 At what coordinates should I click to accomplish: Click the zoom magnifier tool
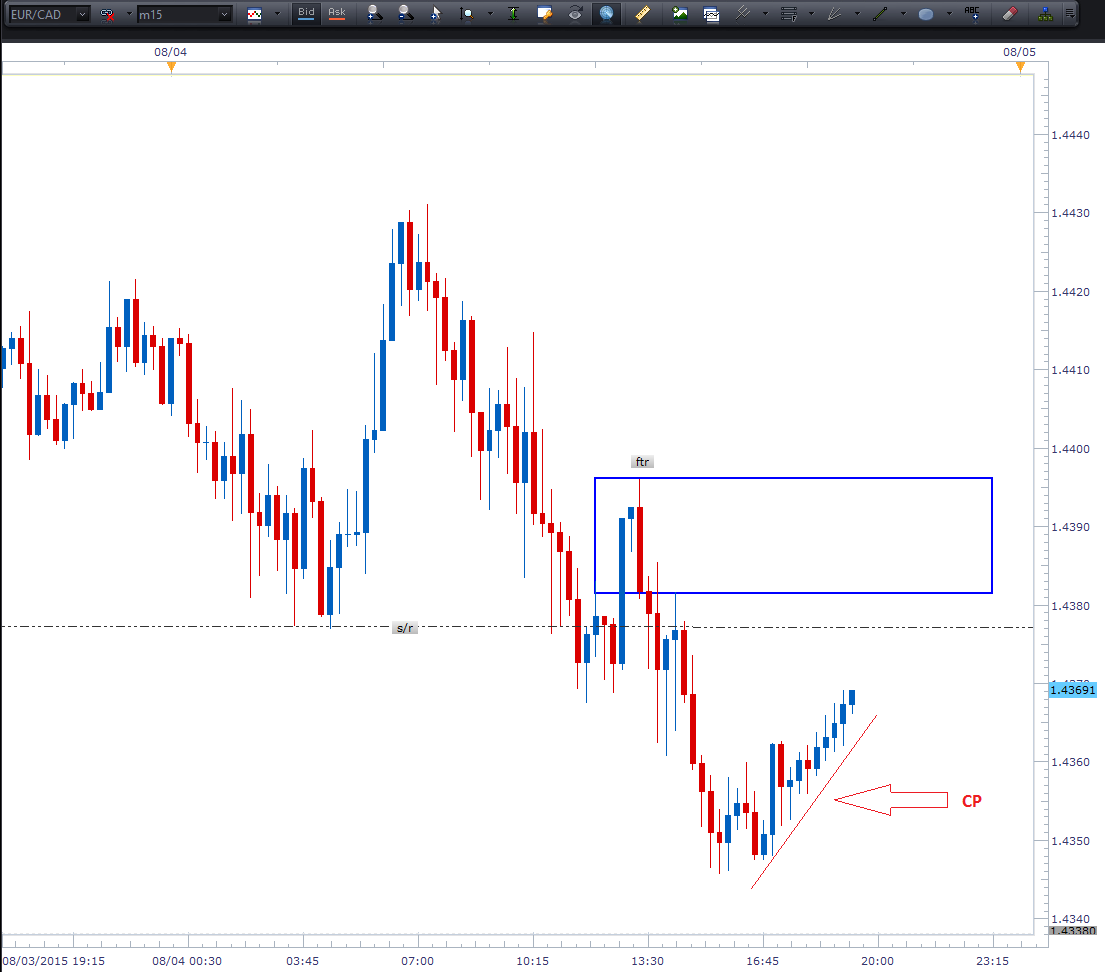pyautogui.click(x=467, y=14)
